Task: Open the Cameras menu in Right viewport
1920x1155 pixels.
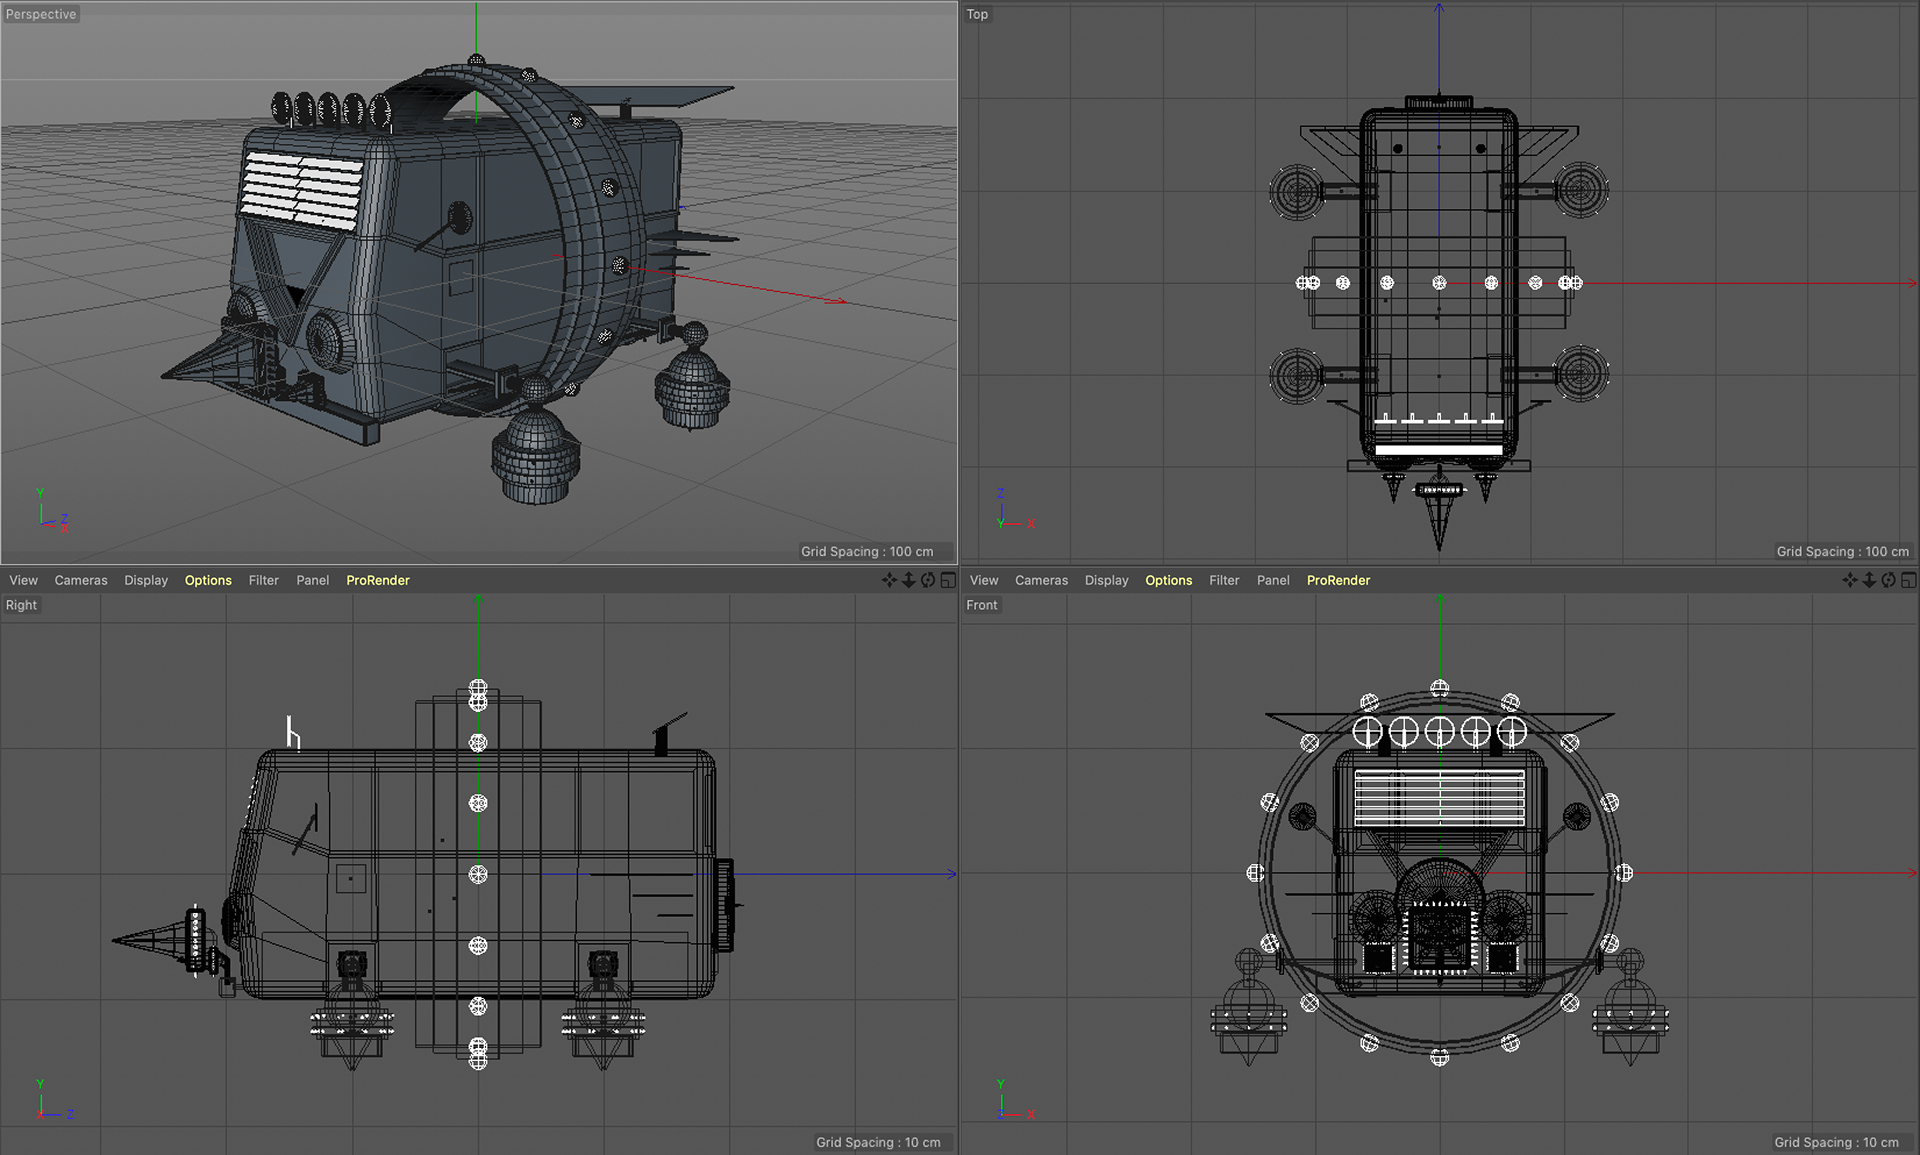Action: (81, 580)
